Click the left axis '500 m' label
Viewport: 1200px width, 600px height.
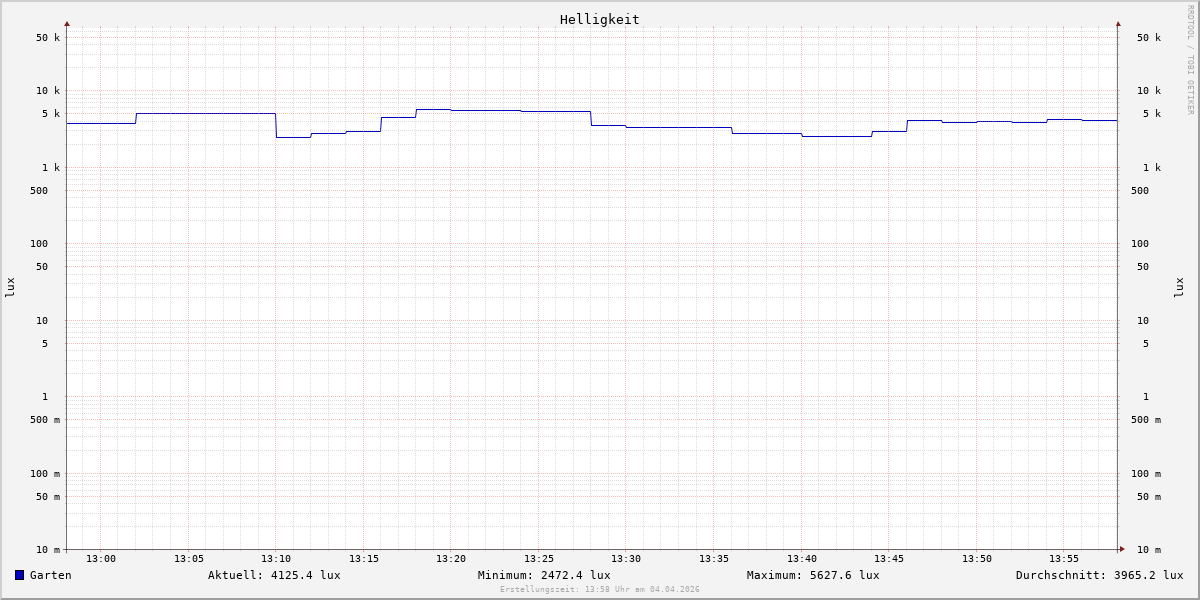[x=45, y=420]
